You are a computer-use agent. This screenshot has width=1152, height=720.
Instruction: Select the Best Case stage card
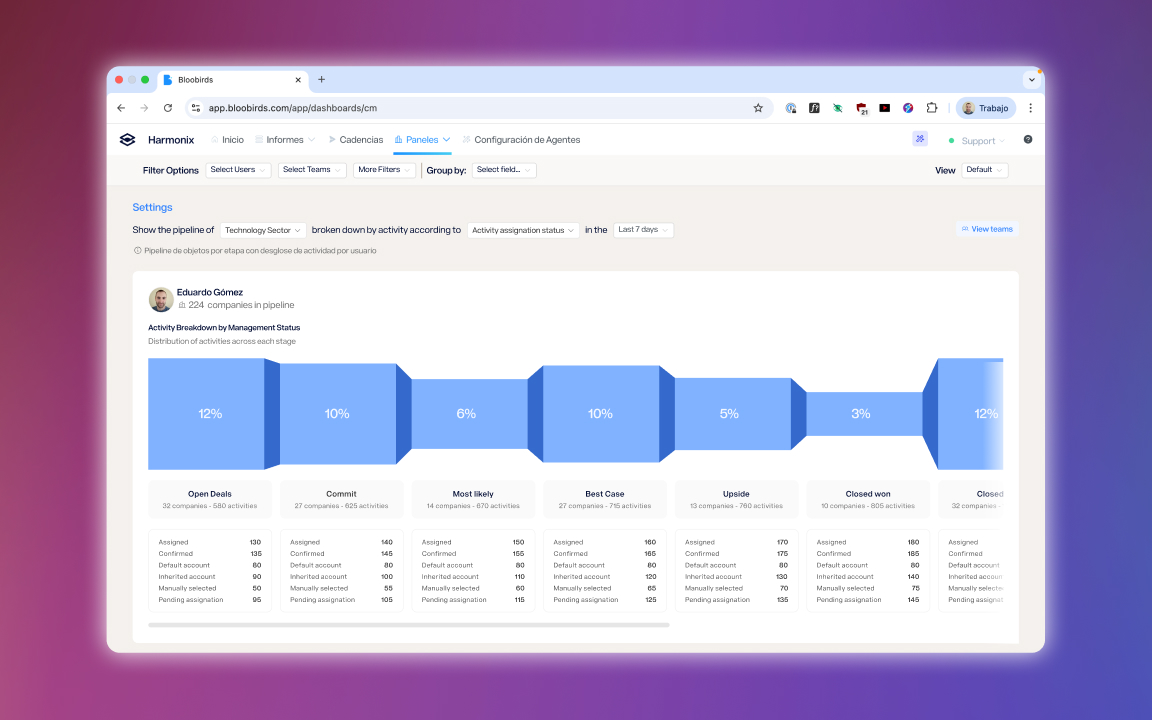point(605,500)
